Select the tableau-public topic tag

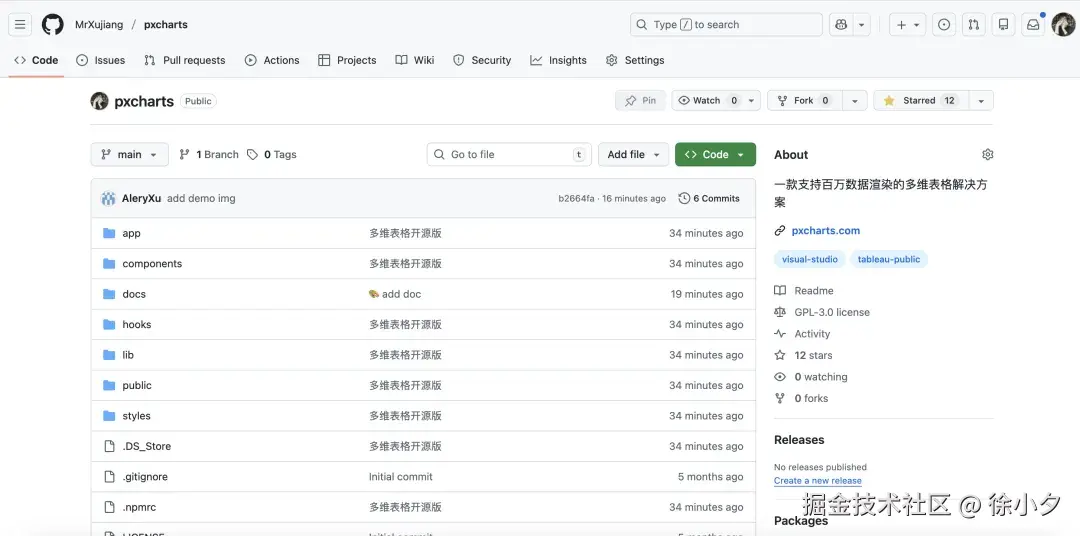coord(889,260)
